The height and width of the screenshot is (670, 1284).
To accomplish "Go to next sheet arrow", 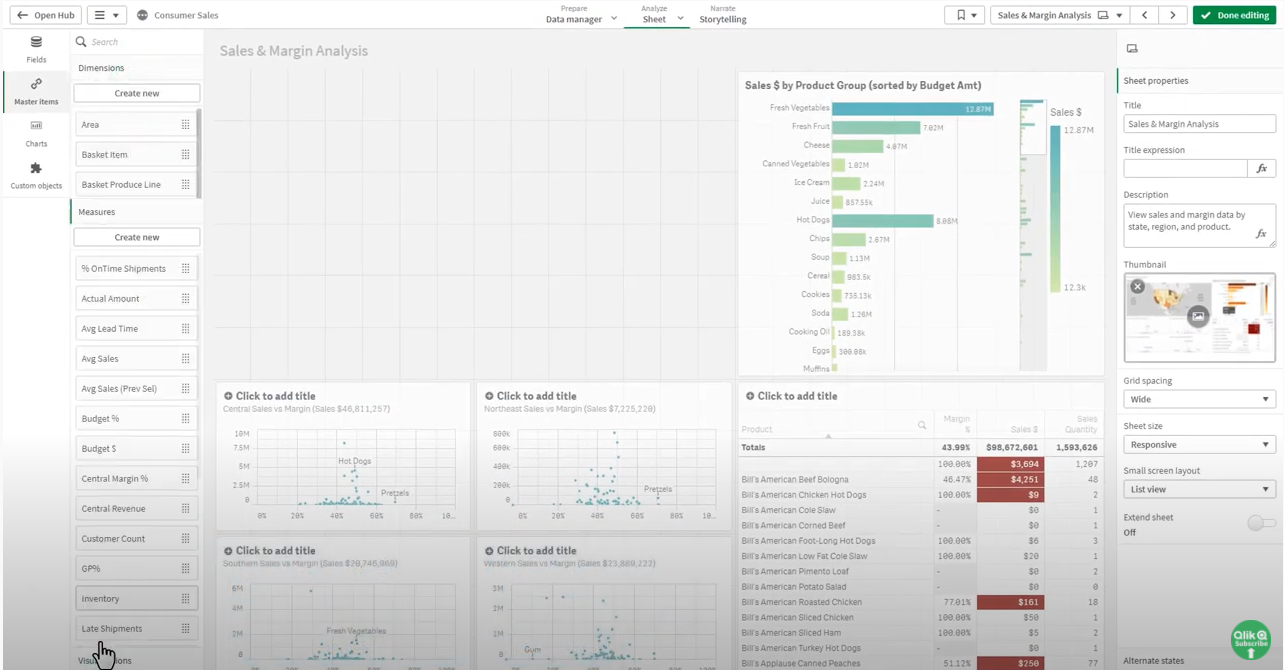I will [x=1172, y=15].
